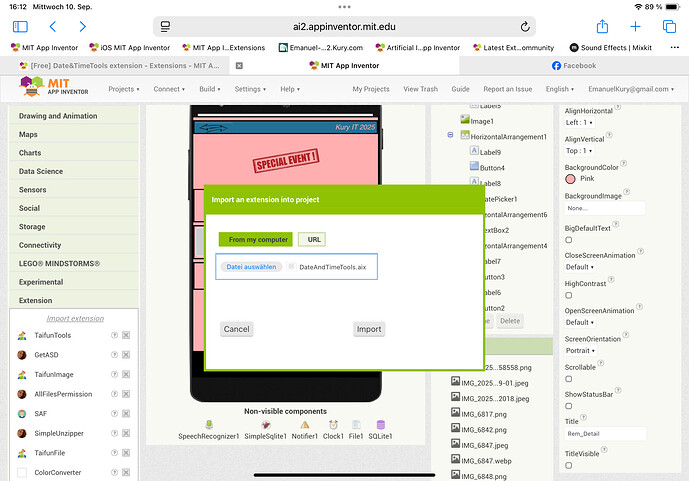The width and height of the screenshot is (689, 481).
Task: Click the MIT App Inventor logo
Action: pos(54,86)
